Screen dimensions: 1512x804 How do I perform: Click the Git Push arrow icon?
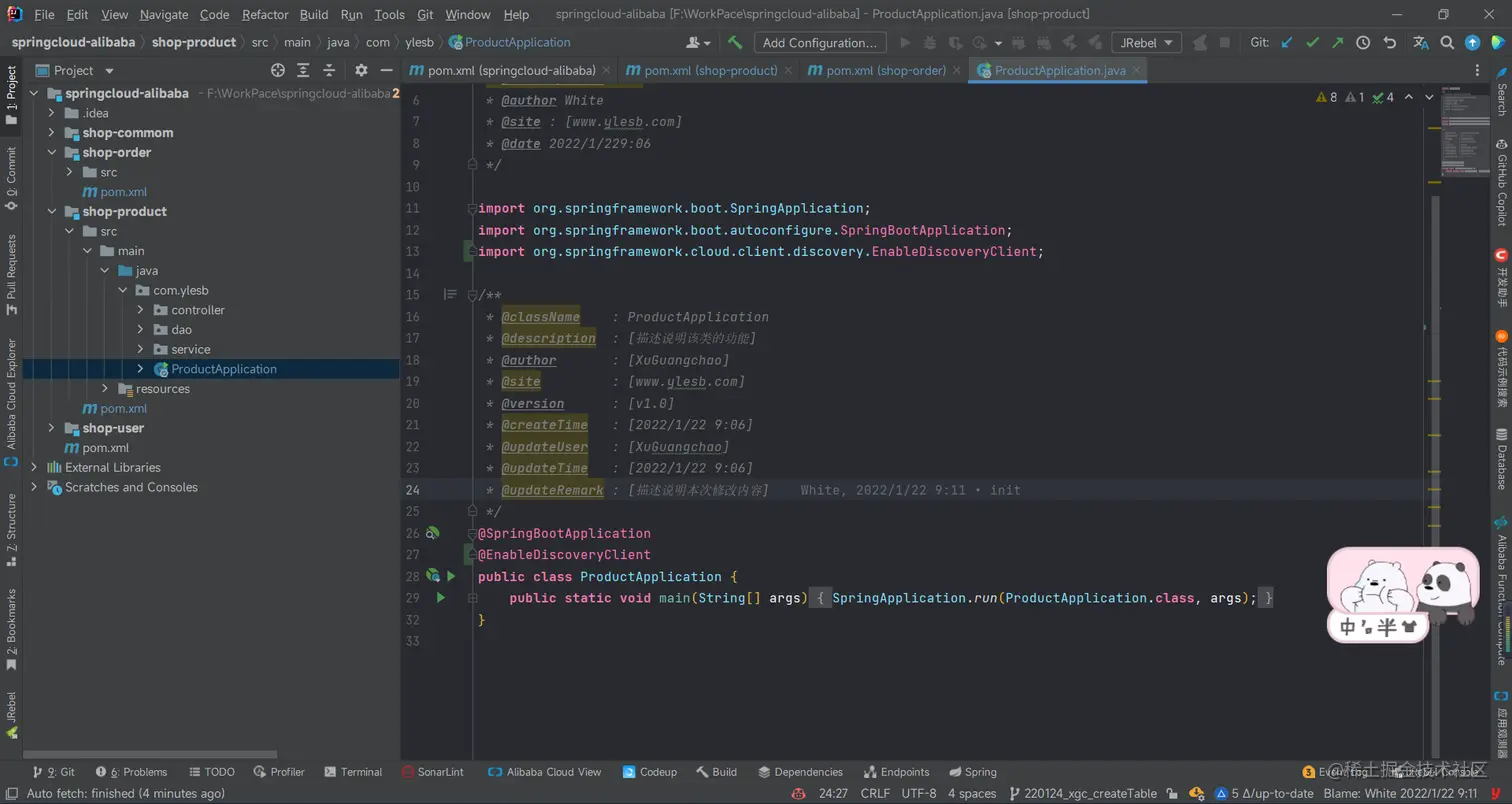tap(1337, 42)
